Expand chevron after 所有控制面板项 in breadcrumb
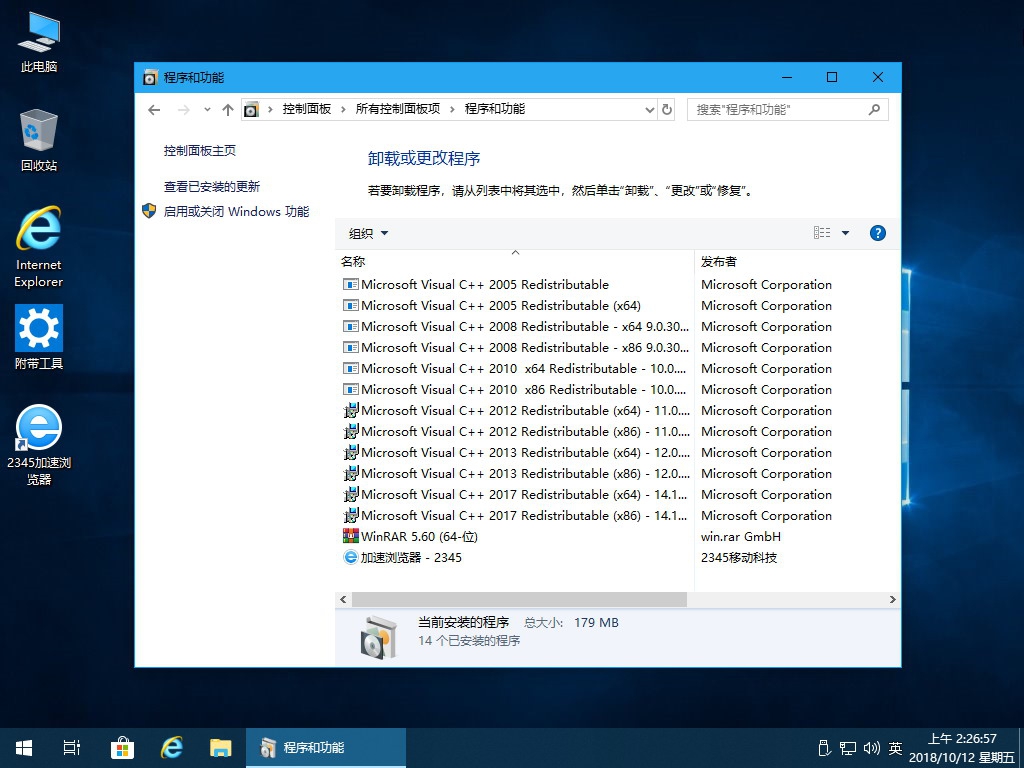1024x768 pixels. [452, 110]
